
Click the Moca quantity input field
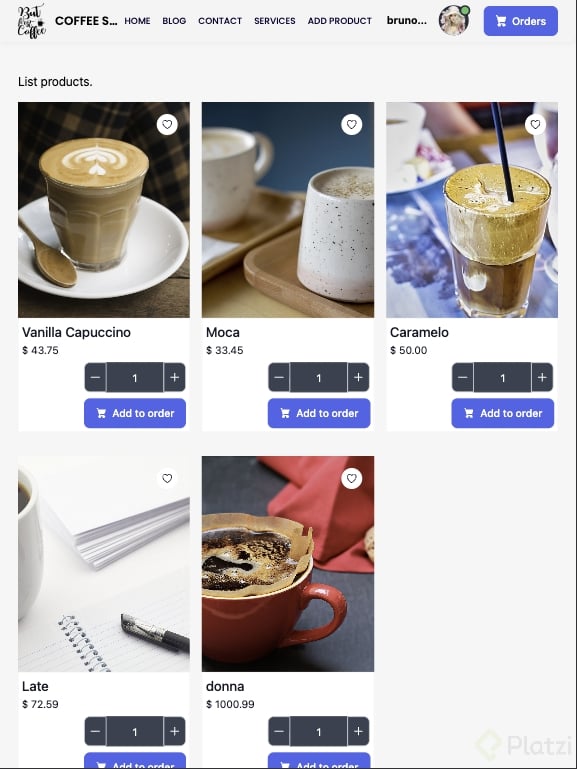(319, 377)
